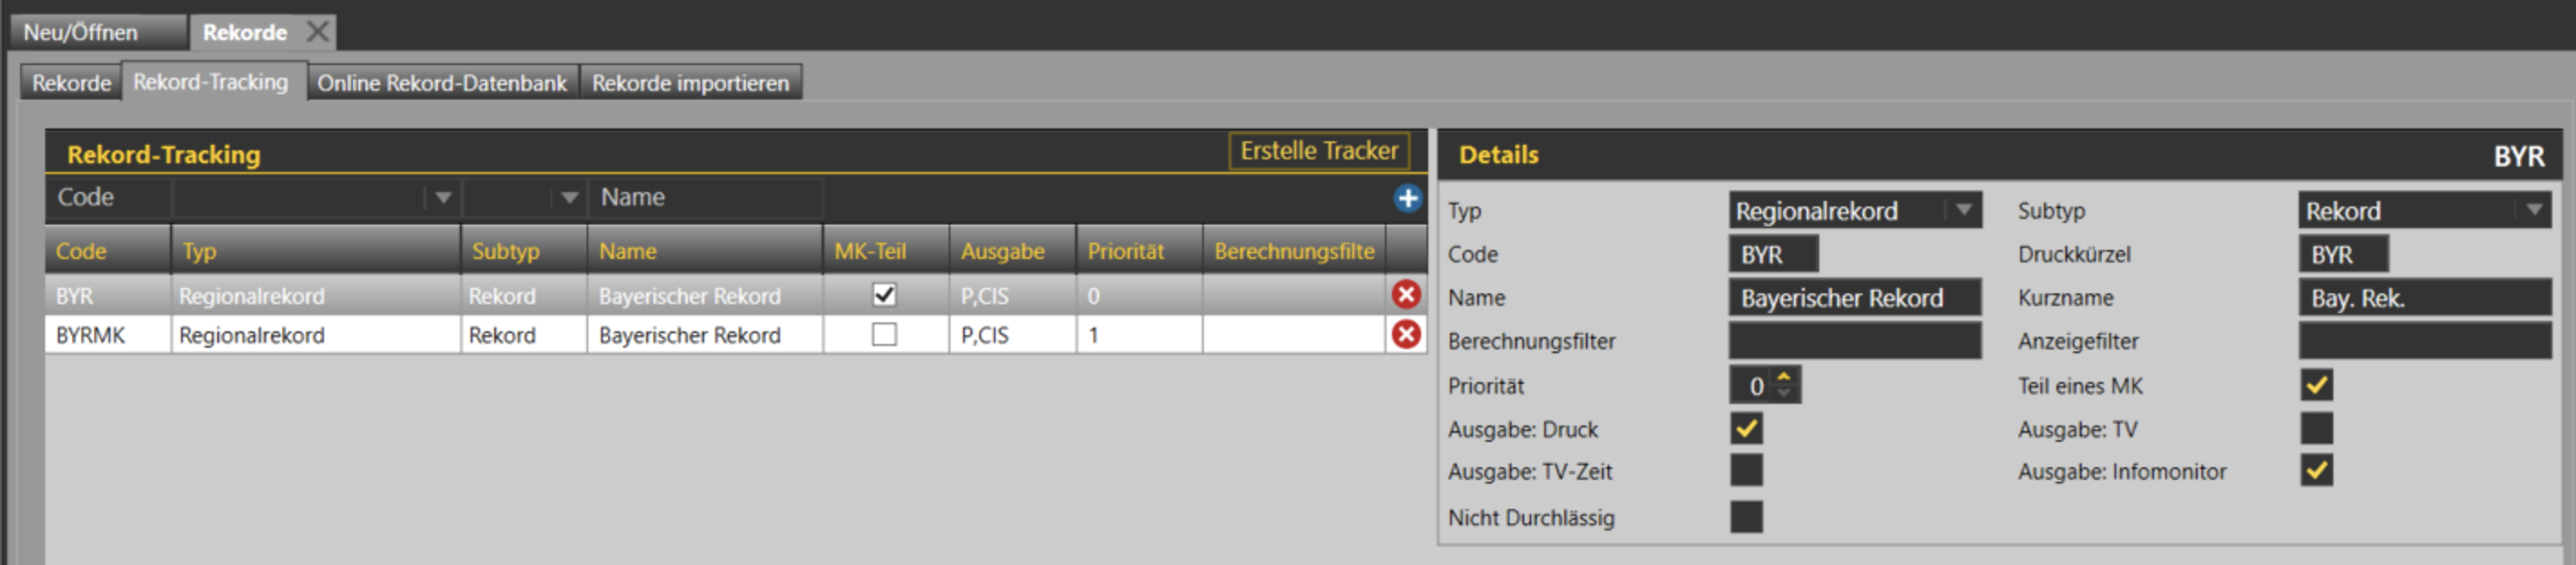
Task: Toggle Ausgabe: Druck checkbox
Action: click(1746, 428)
